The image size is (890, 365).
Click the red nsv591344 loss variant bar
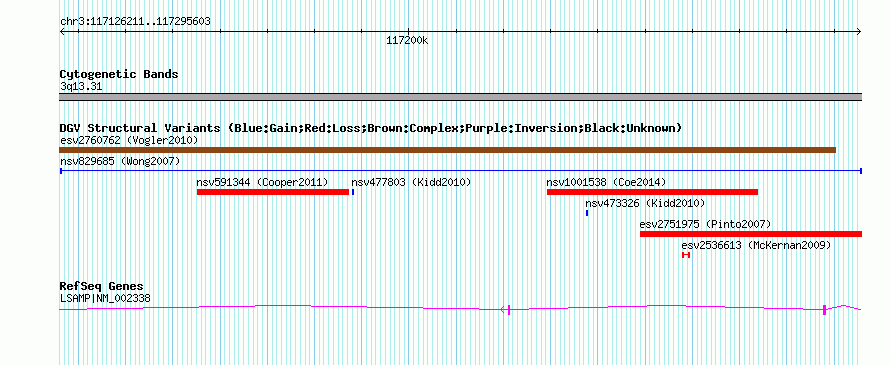click(272, 192)
